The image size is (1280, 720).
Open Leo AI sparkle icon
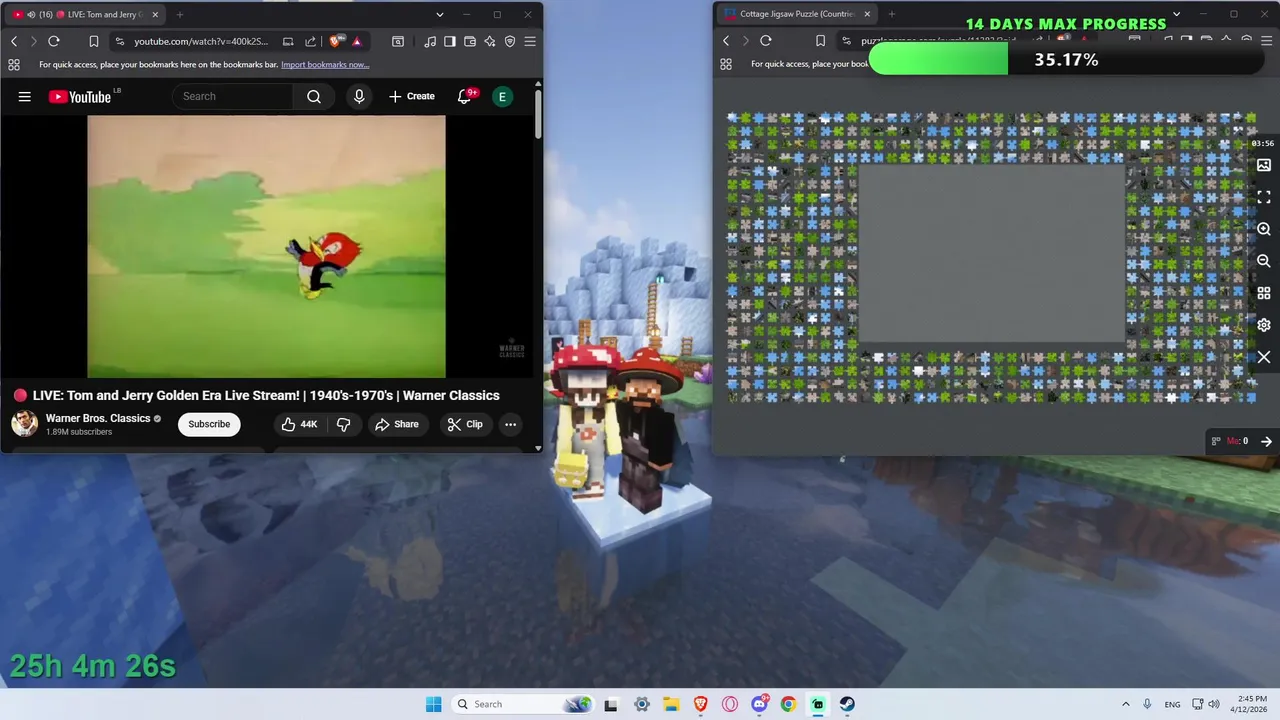click(x=490, y=41)
